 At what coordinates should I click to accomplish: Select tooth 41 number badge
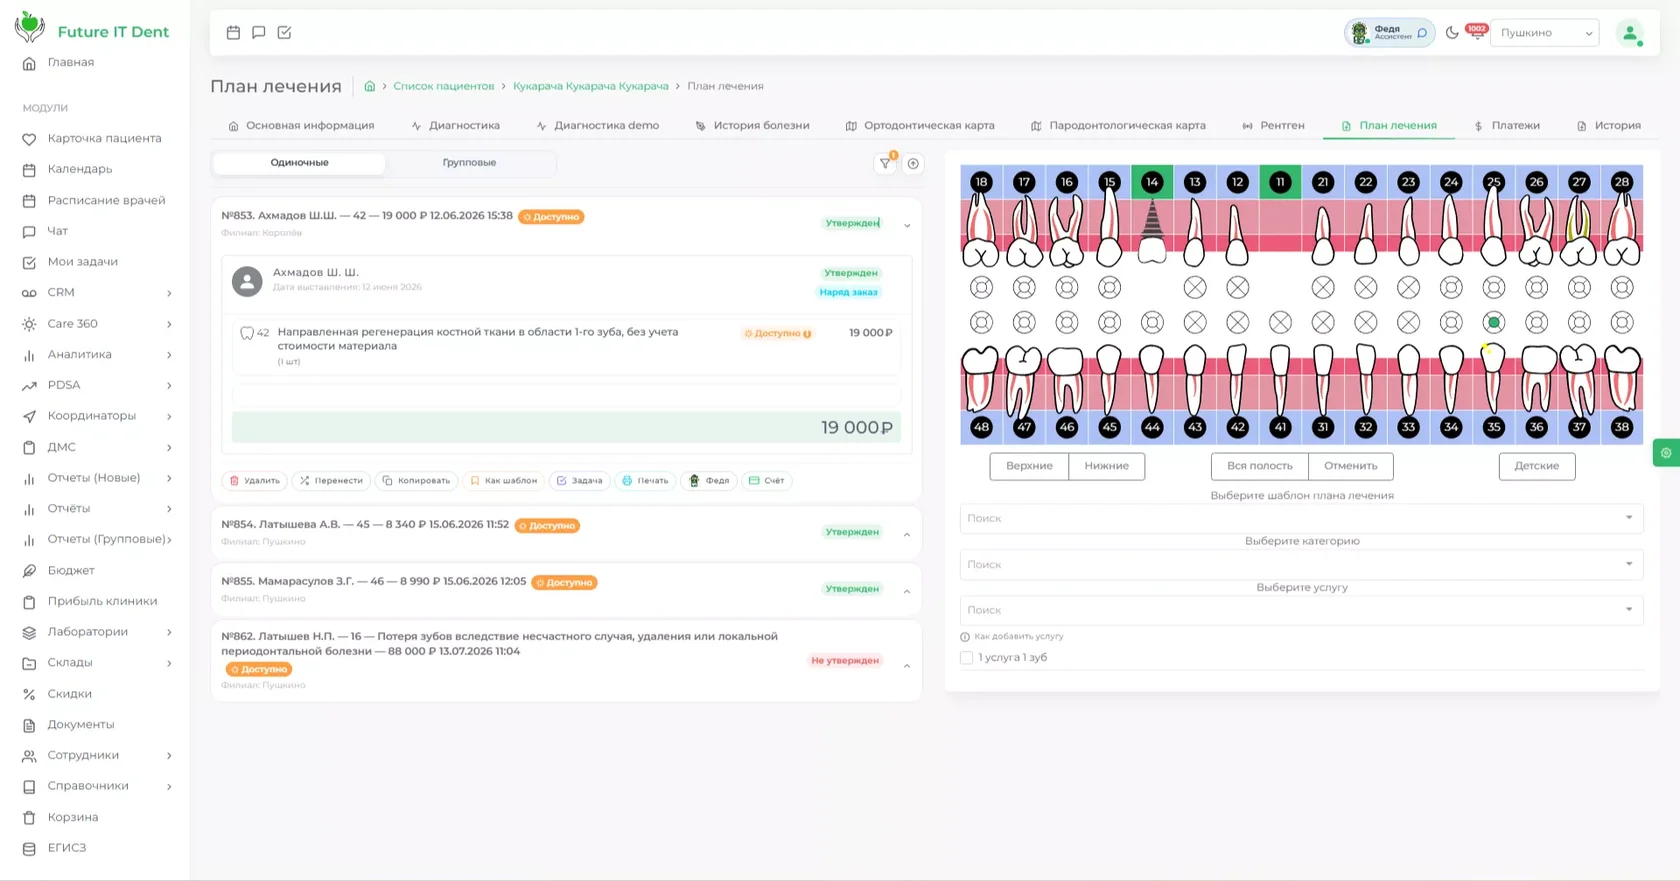pyautogui.click(x=1280, y=427)
